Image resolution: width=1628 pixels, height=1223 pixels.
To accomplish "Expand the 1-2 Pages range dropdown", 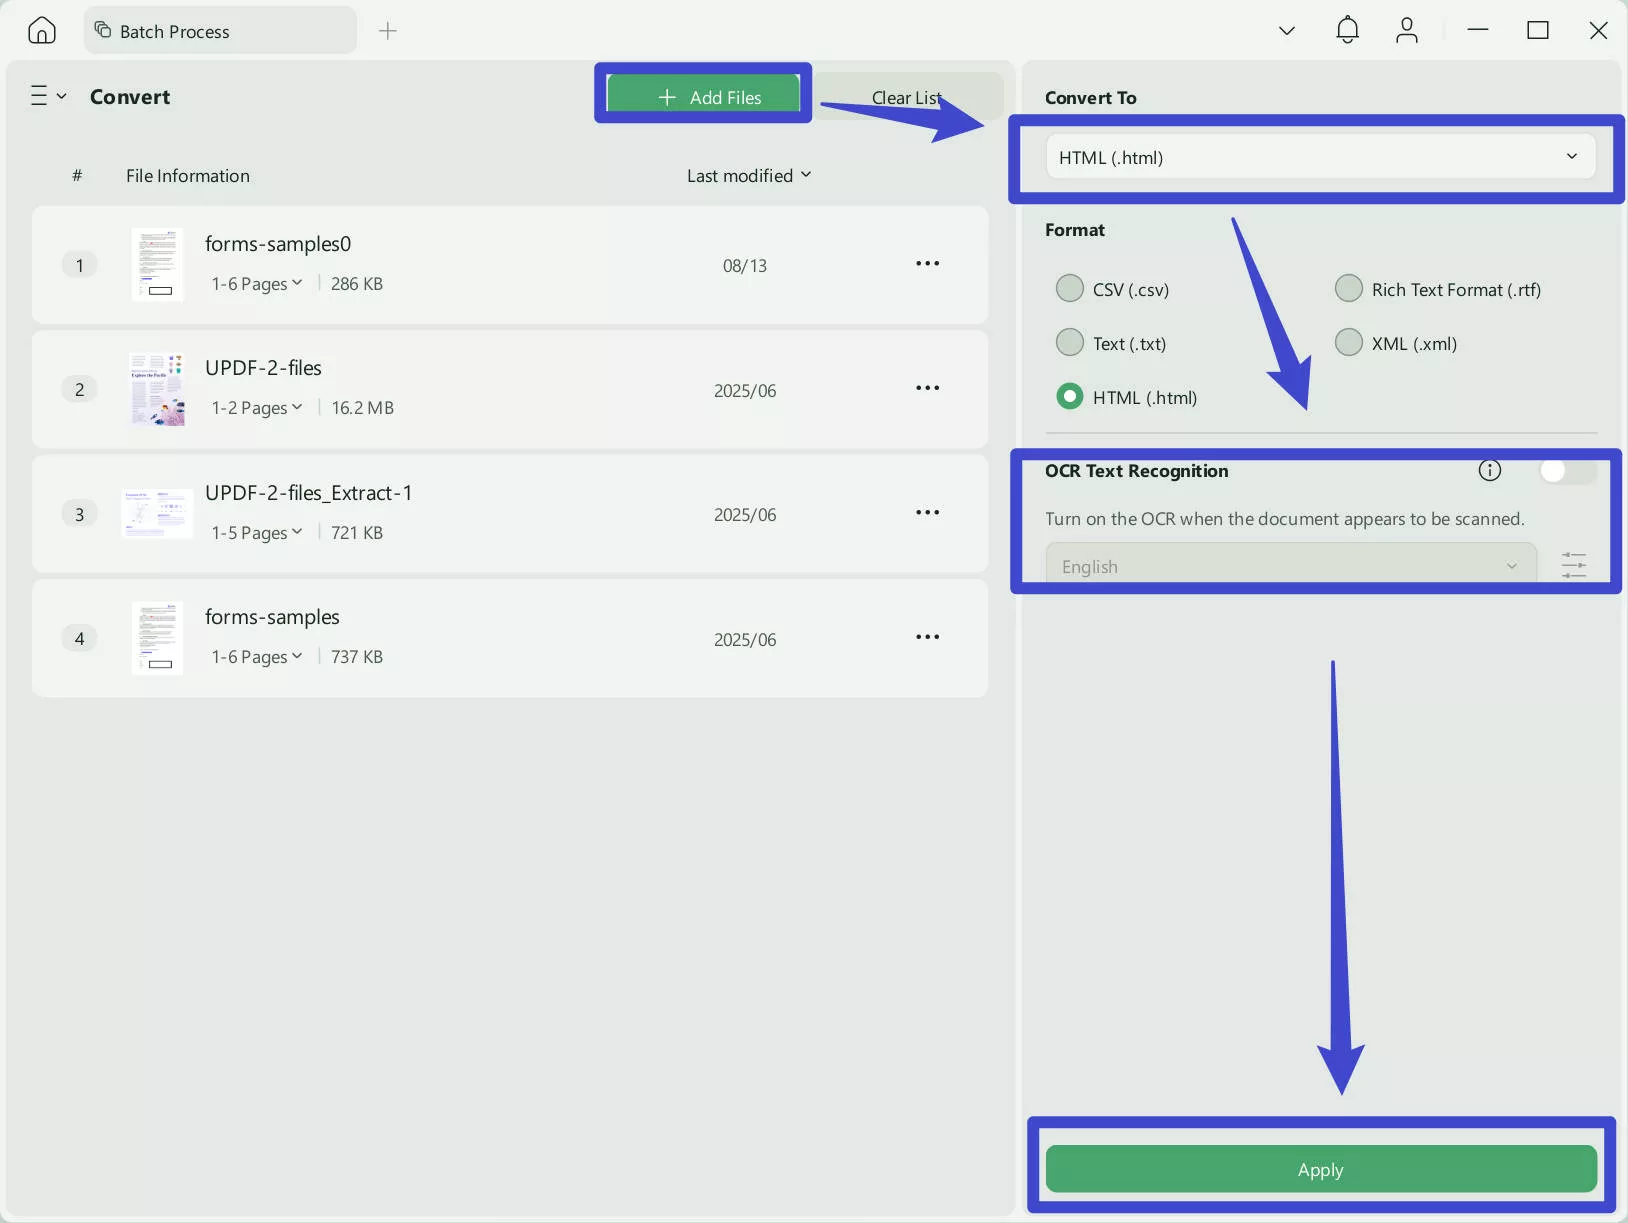I will [x=257, y=408].
